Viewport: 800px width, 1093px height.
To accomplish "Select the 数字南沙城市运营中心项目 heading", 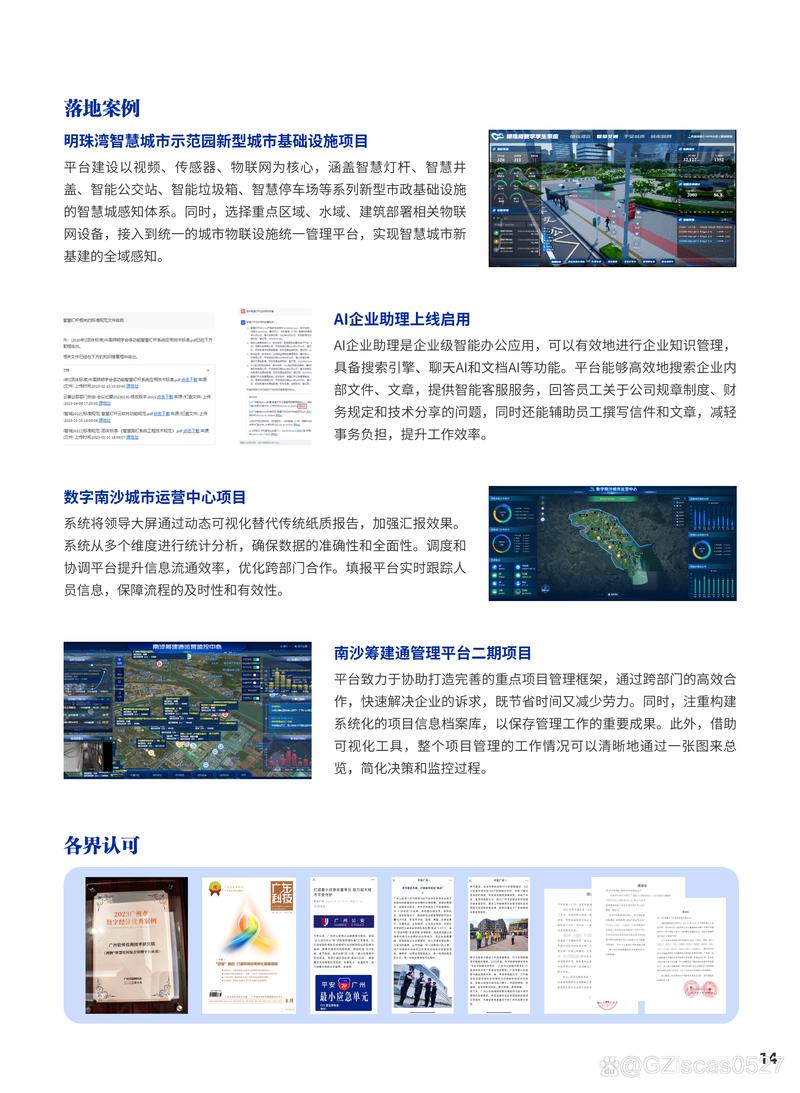I will [155, 497].
